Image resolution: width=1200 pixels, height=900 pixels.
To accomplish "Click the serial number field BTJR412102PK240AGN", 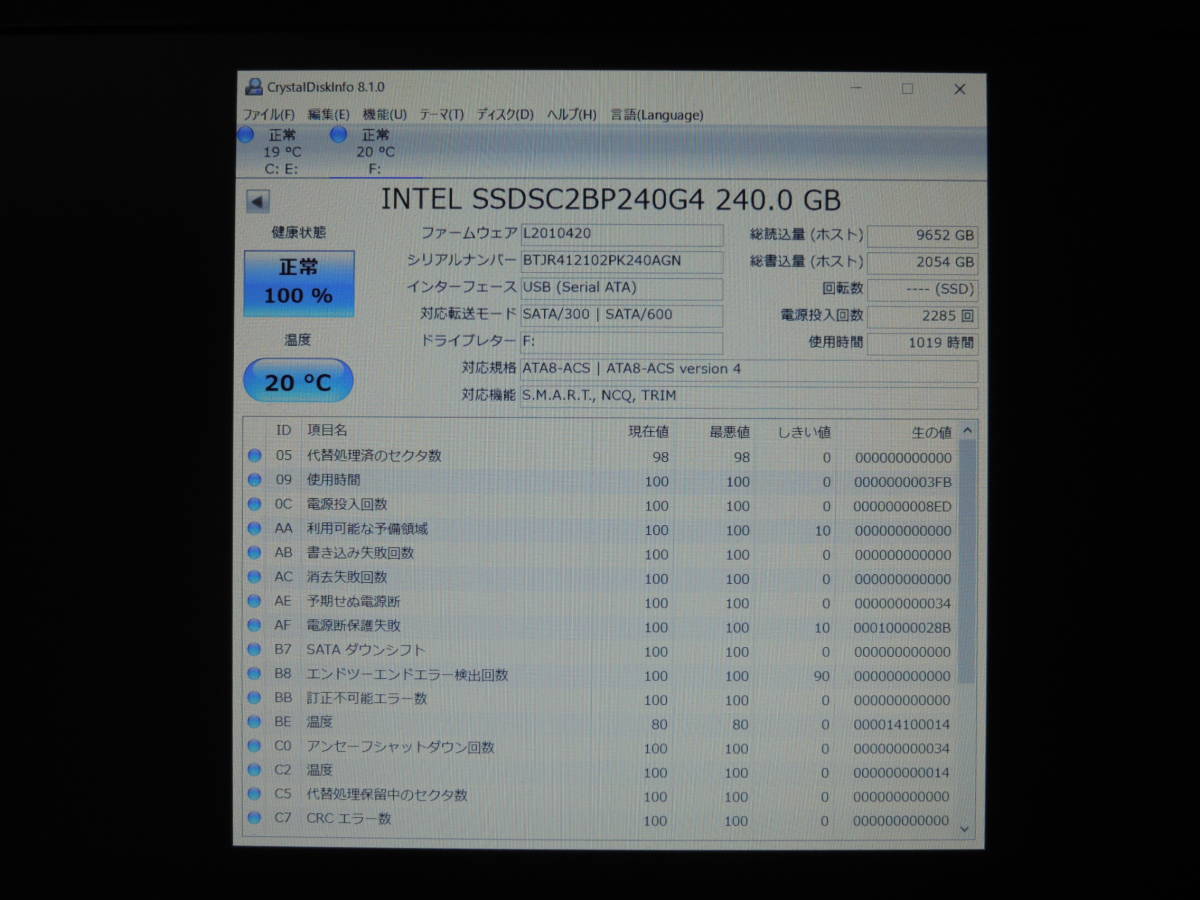I will coord(621,261).
